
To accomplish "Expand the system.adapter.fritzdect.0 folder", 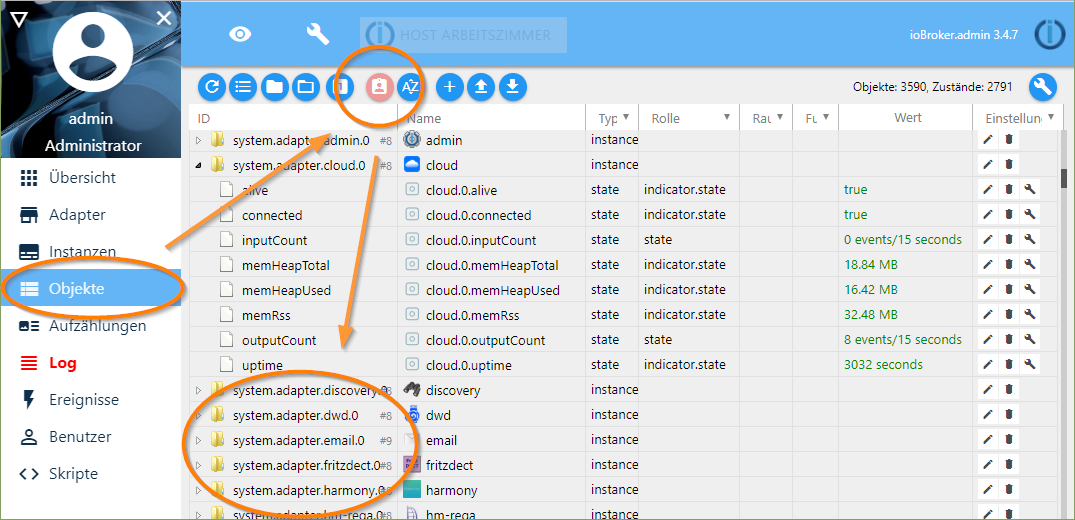I will coord(199,465).
